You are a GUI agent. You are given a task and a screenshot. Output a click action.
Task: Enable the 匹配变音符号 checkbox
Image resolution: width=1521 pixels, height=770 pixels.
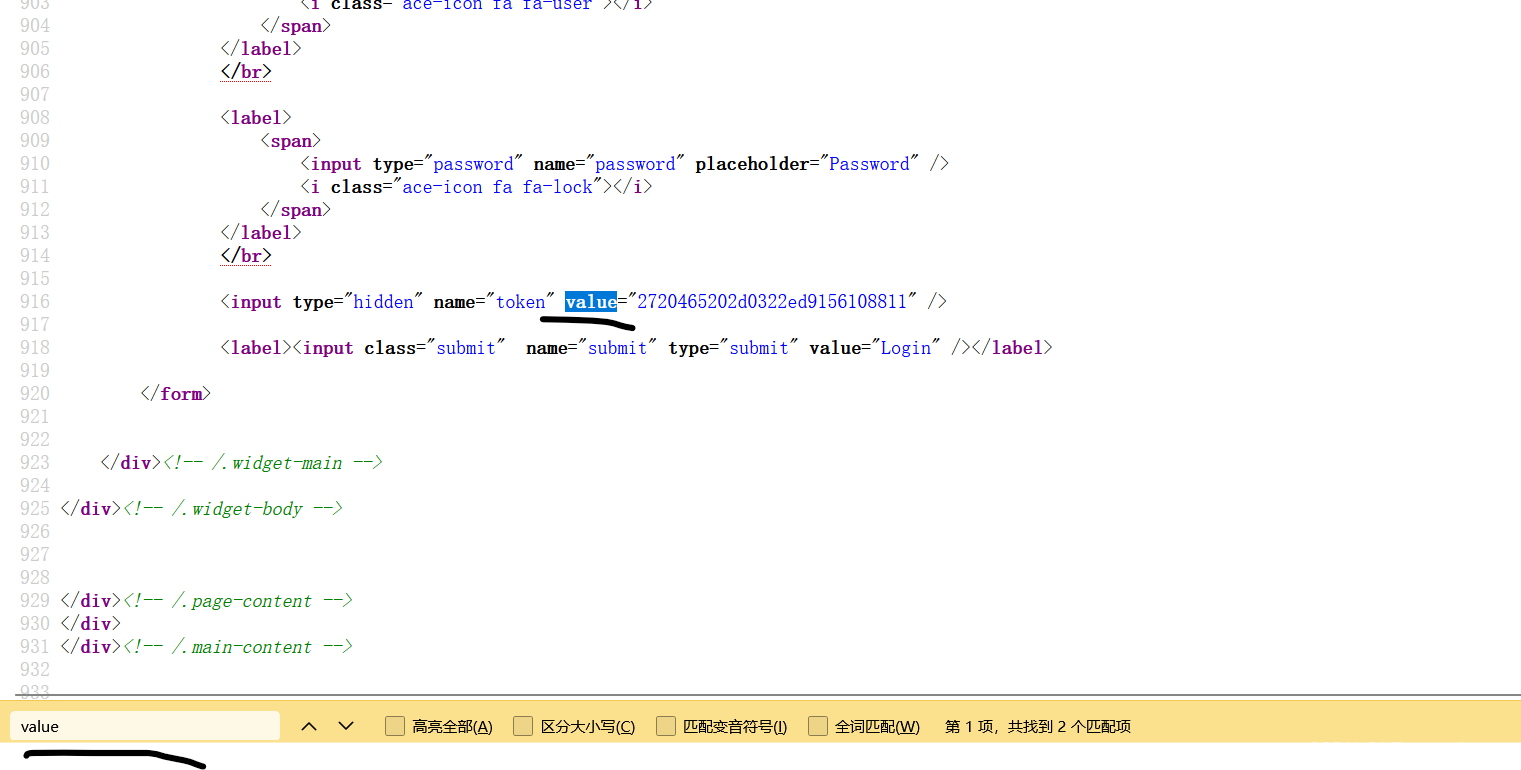[666, 726]
